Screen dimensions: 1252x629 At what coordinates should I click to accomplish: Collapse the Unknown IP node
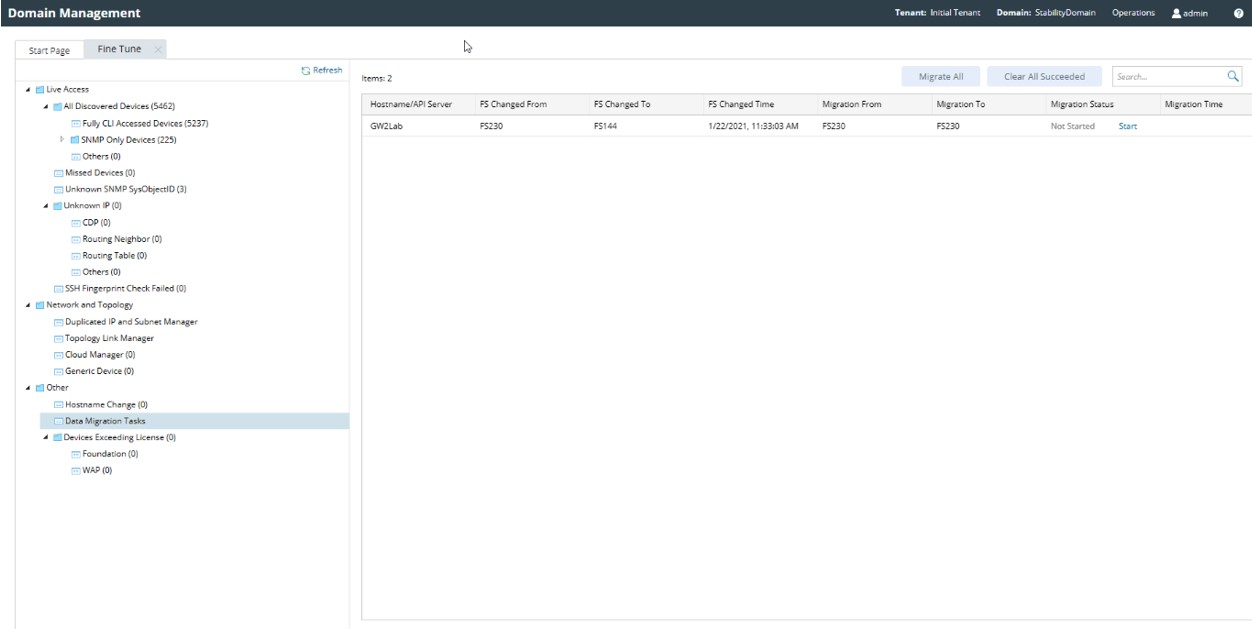tap(46, 206)
